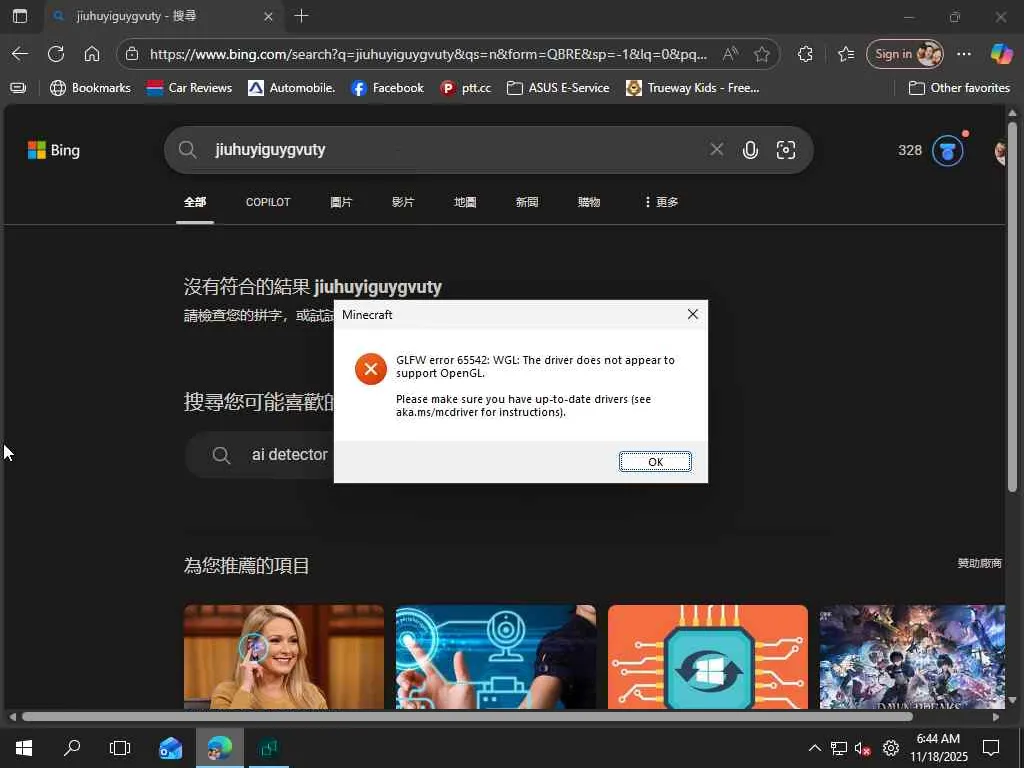Close the jiuhuyiguygvuty search tab

tap(268, 16)
